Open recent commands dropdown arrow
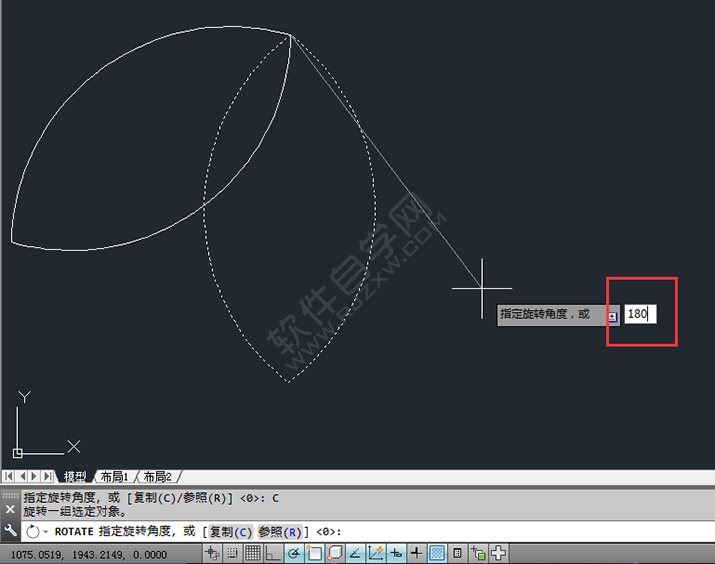Viewport: 715px width, 564px height. tap(46, 532)
